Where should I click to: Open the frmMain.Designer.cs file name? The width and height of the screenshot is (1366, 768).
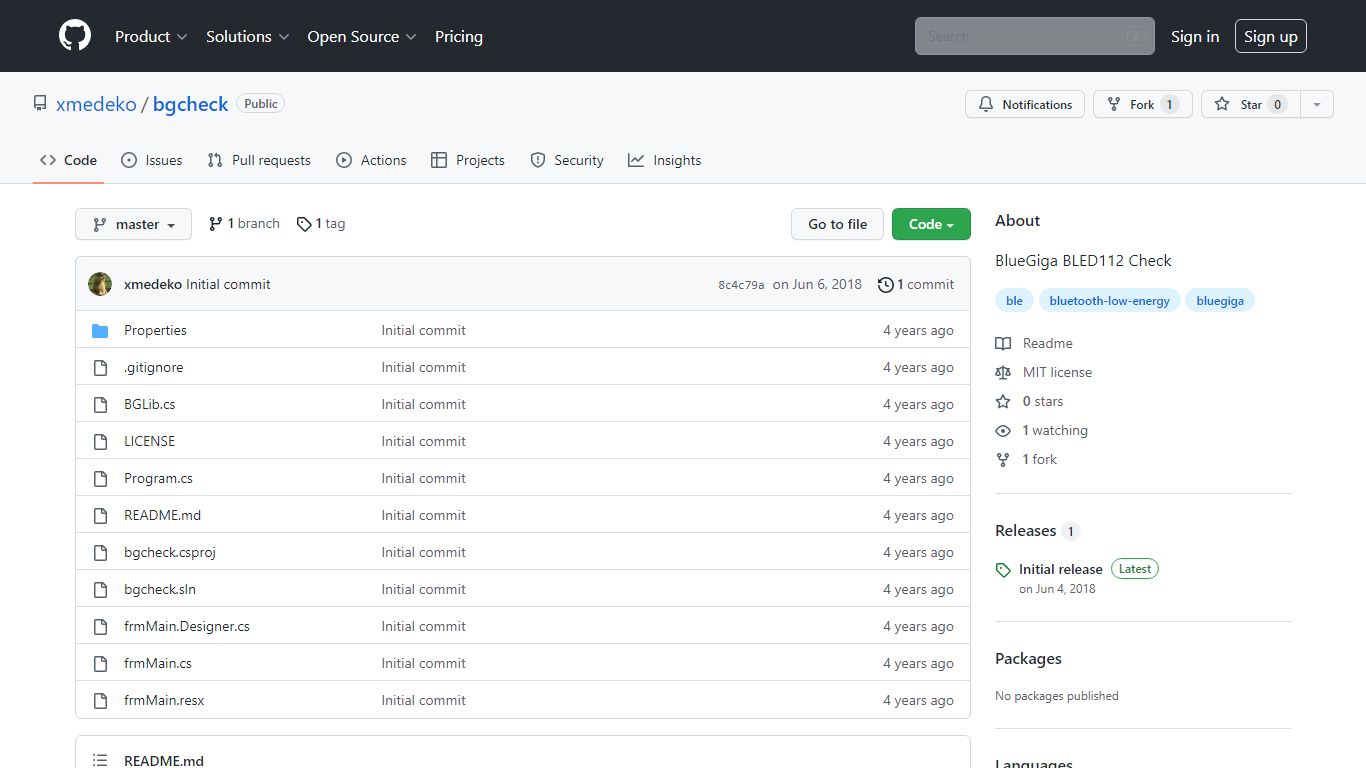click(187, 626)
